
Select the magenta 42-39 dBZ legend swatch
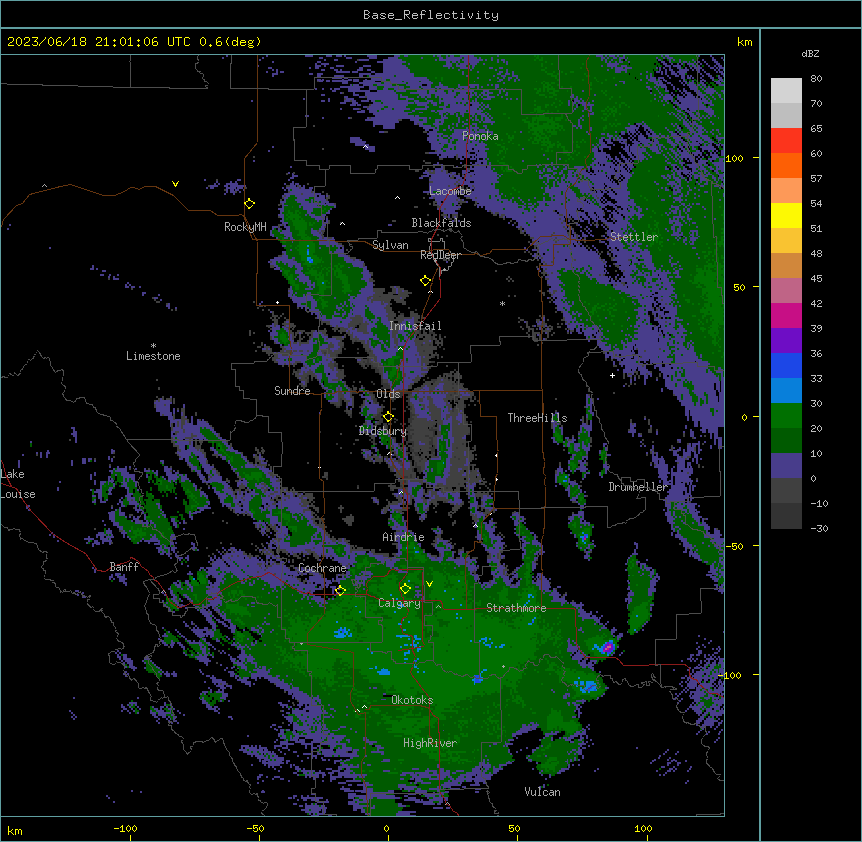pyautogui.click(x=786, y=315)
